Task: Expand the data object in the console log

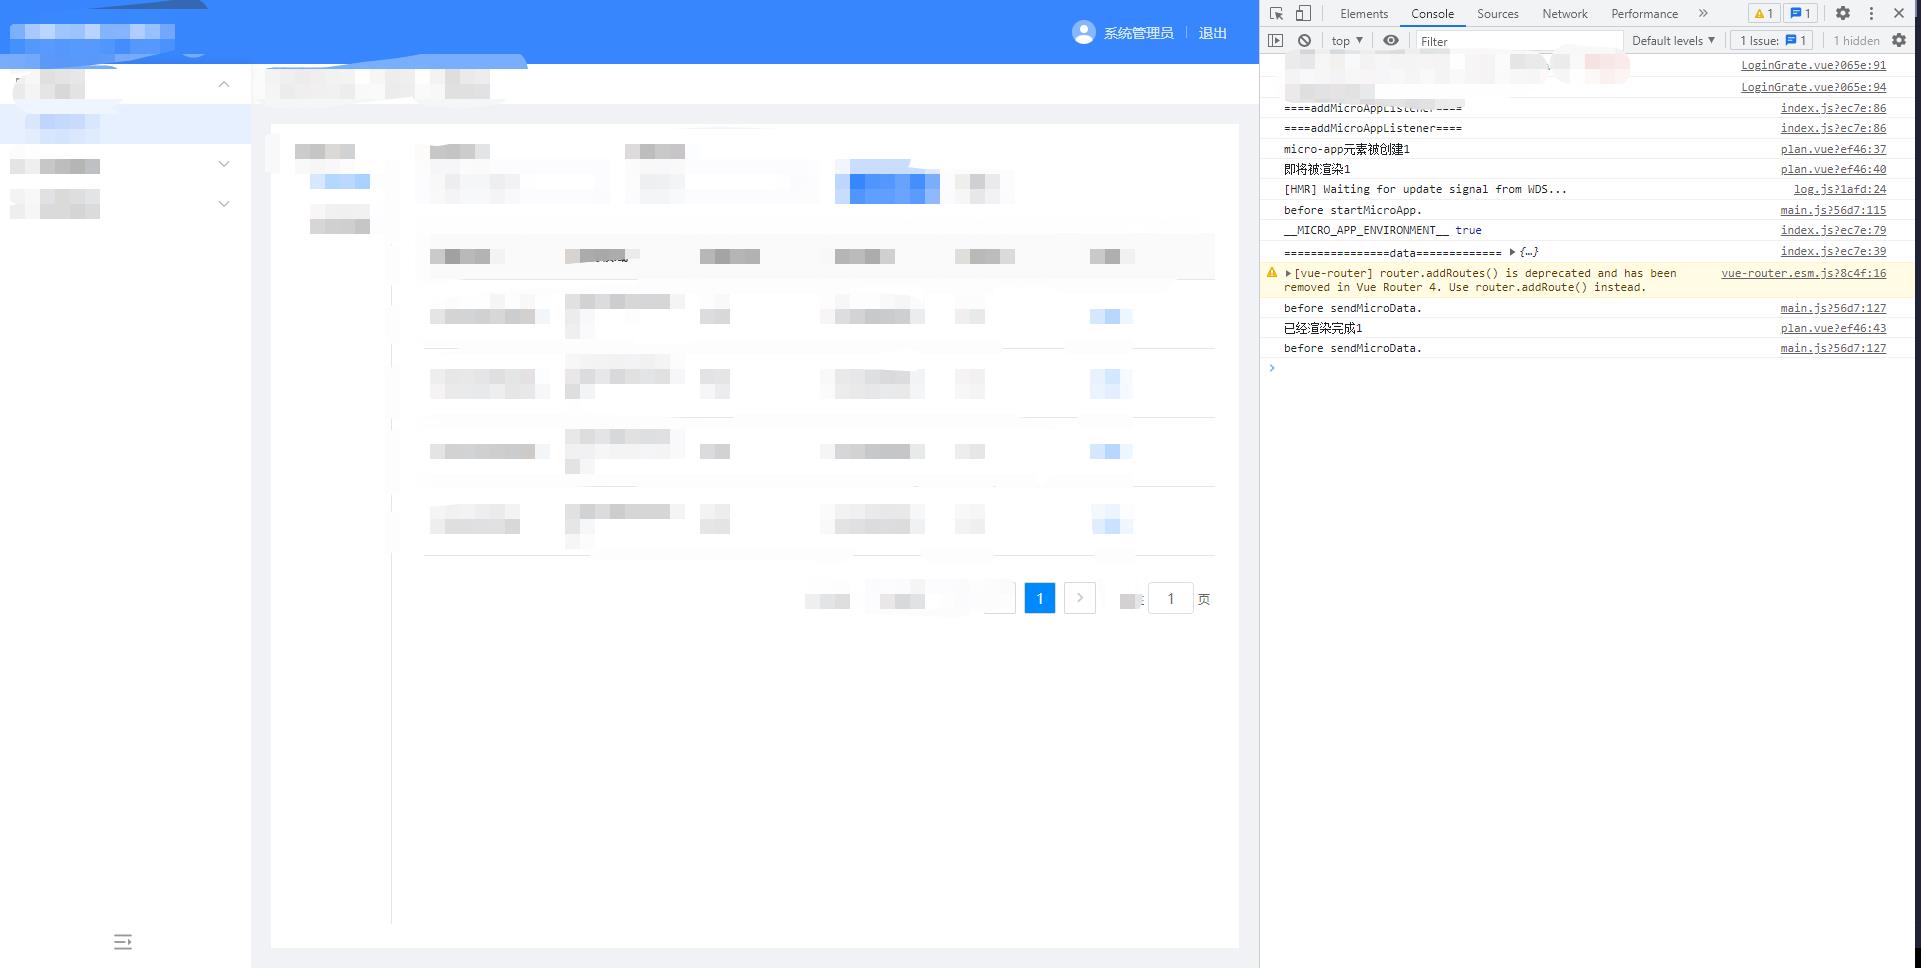Action: pyautogui.click(x=1512, y=251)
